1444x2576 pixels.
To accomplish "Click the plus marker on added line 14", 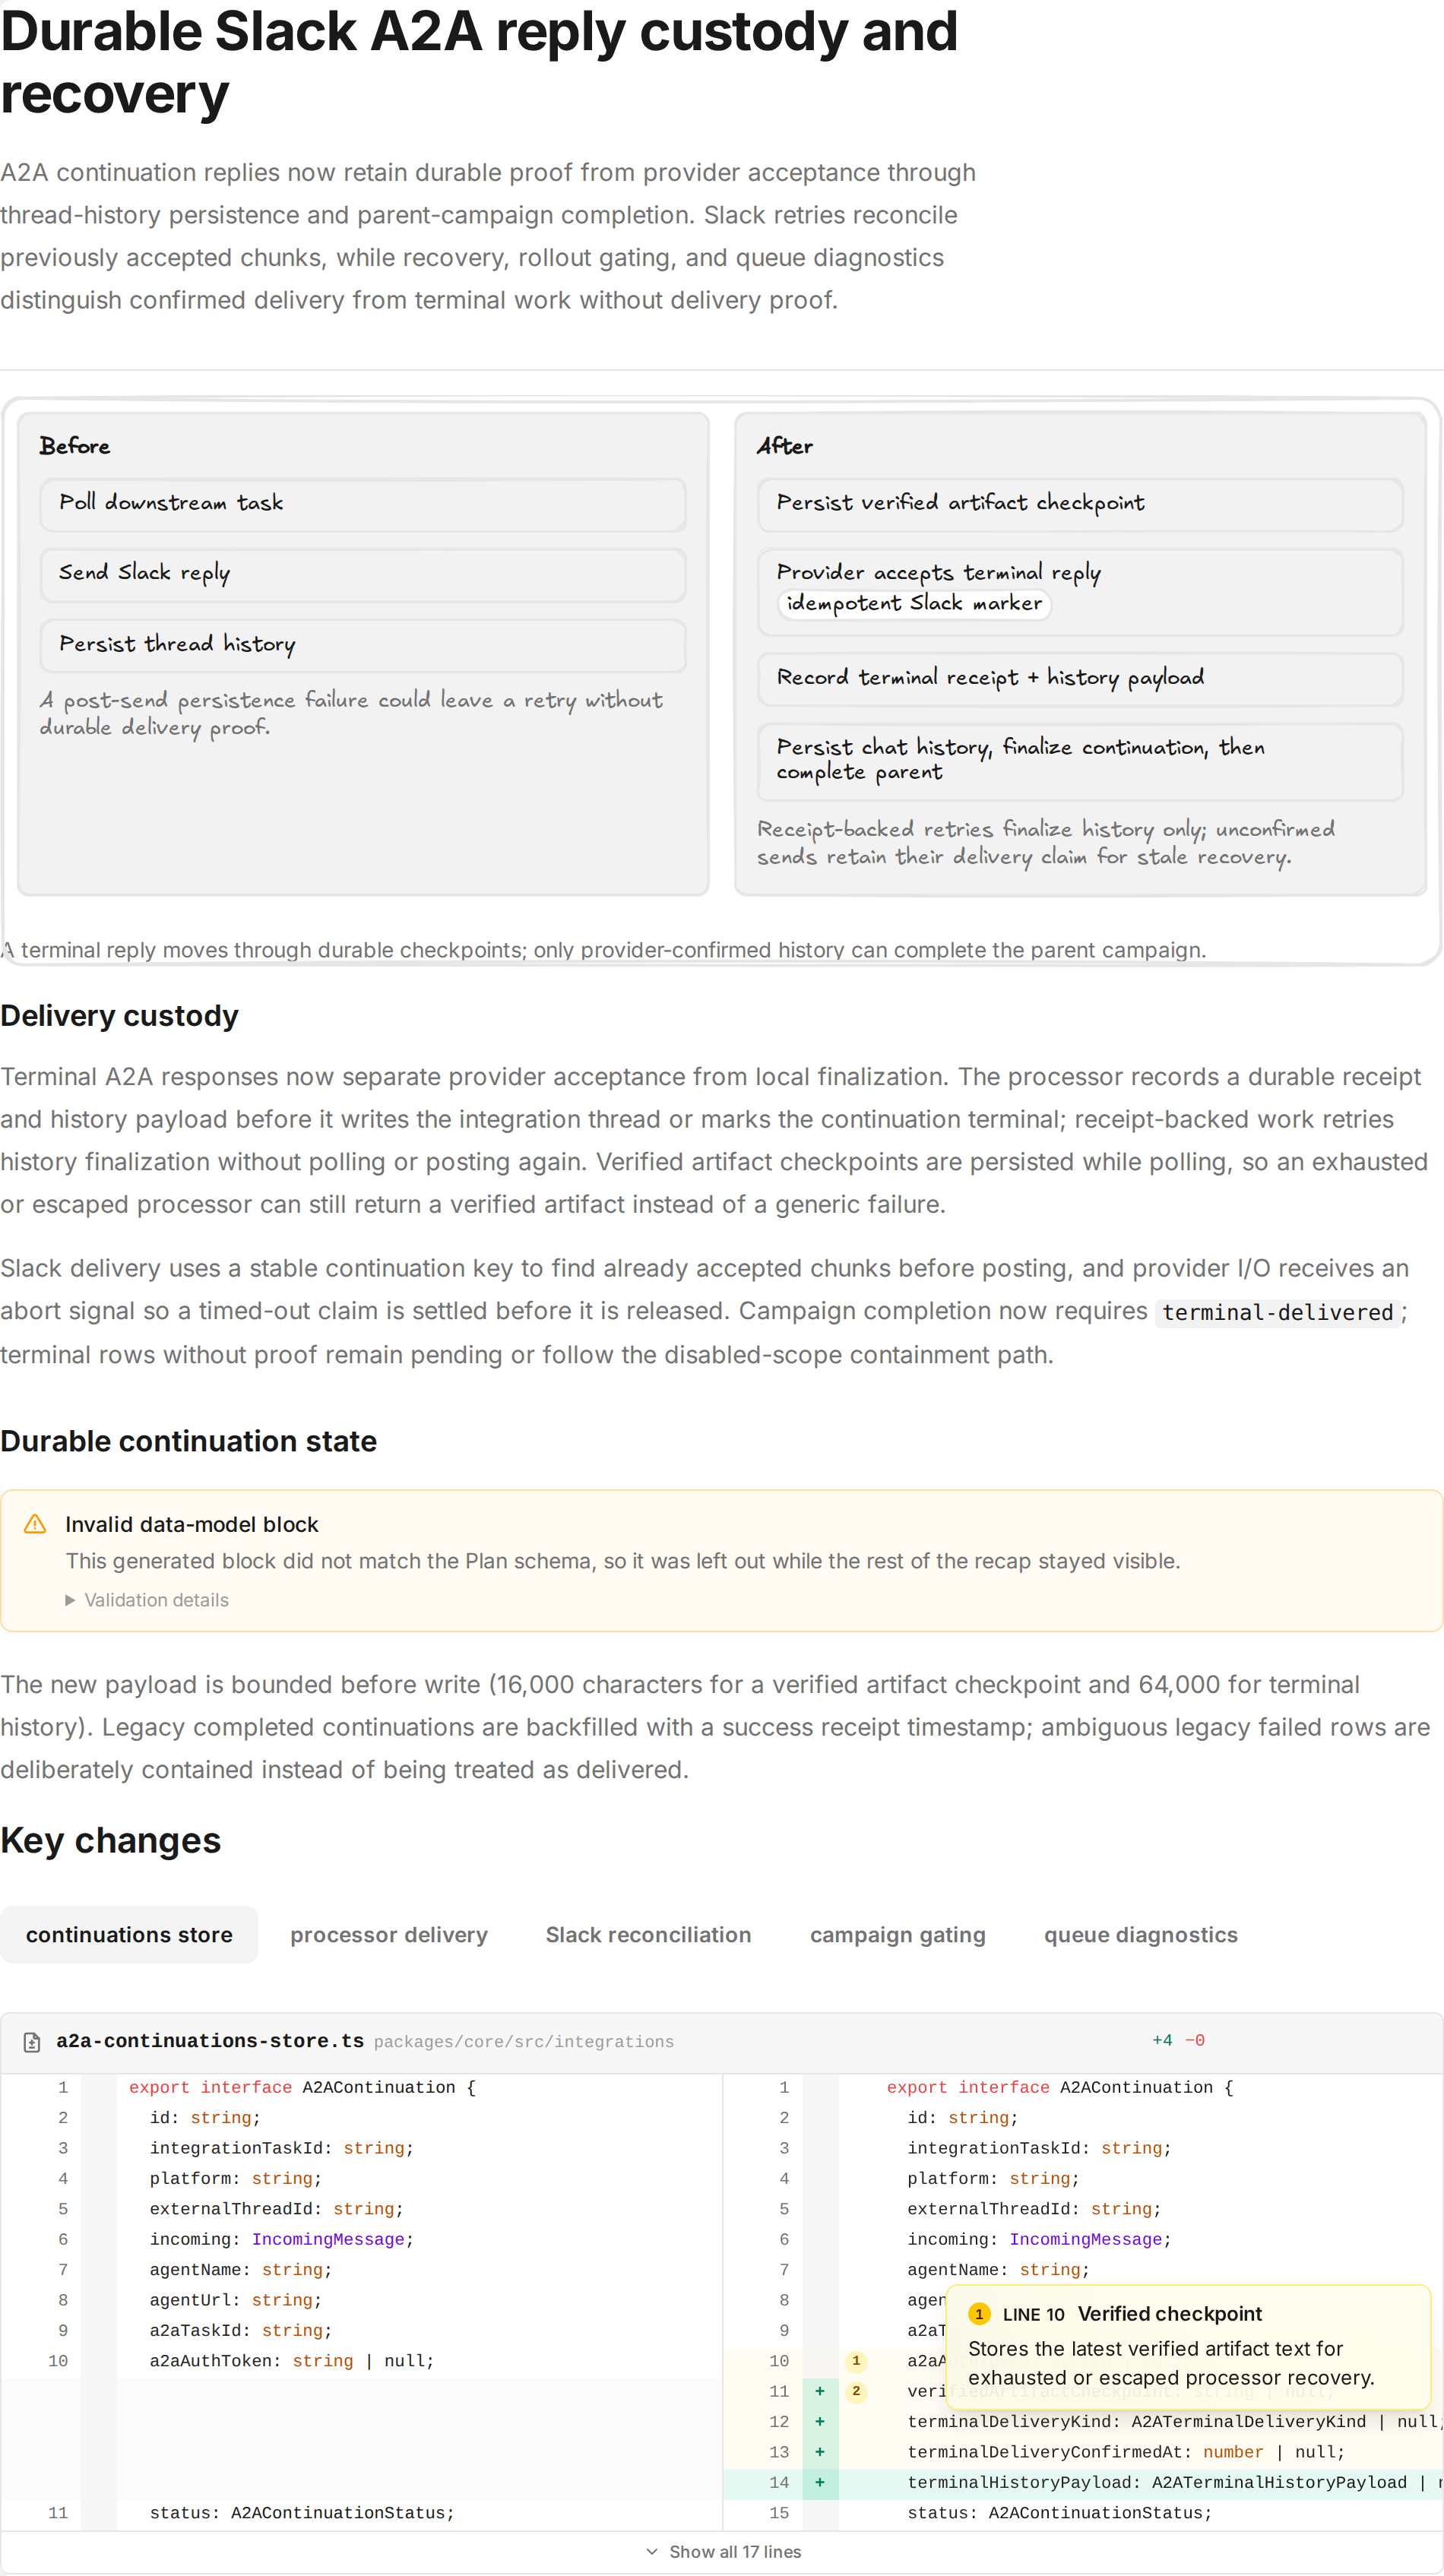I will pos(820,2482).
